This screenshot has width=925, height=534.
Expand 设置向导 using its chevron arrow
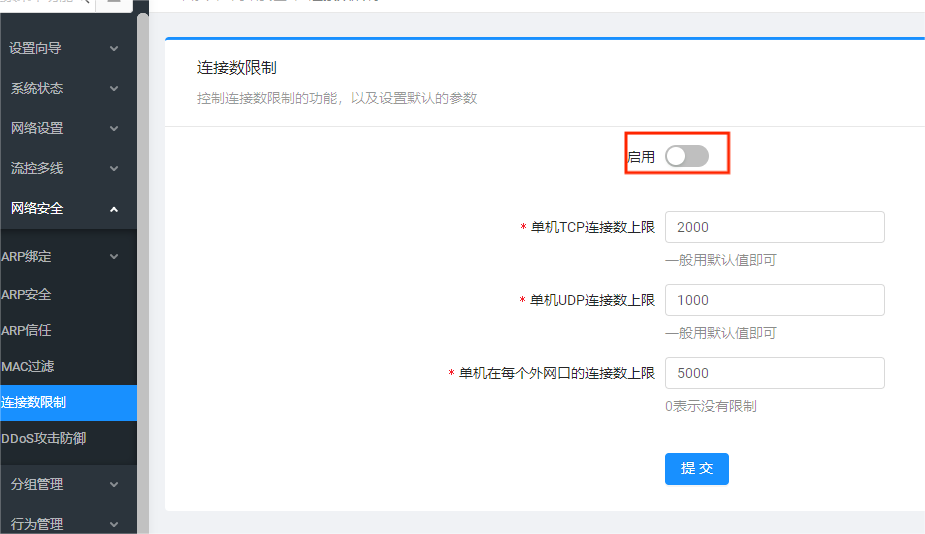(x=114, y=48)
